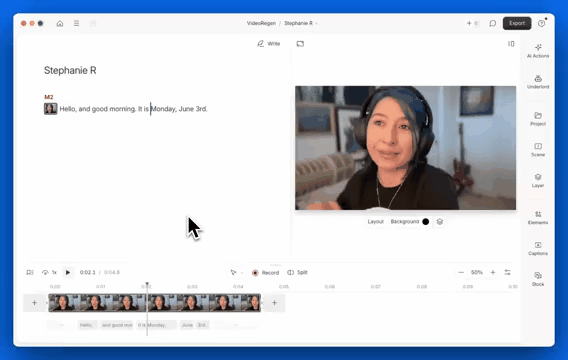Screen dimensions: 568x360
Task: Click the Export button
Action: click(517, 23)
